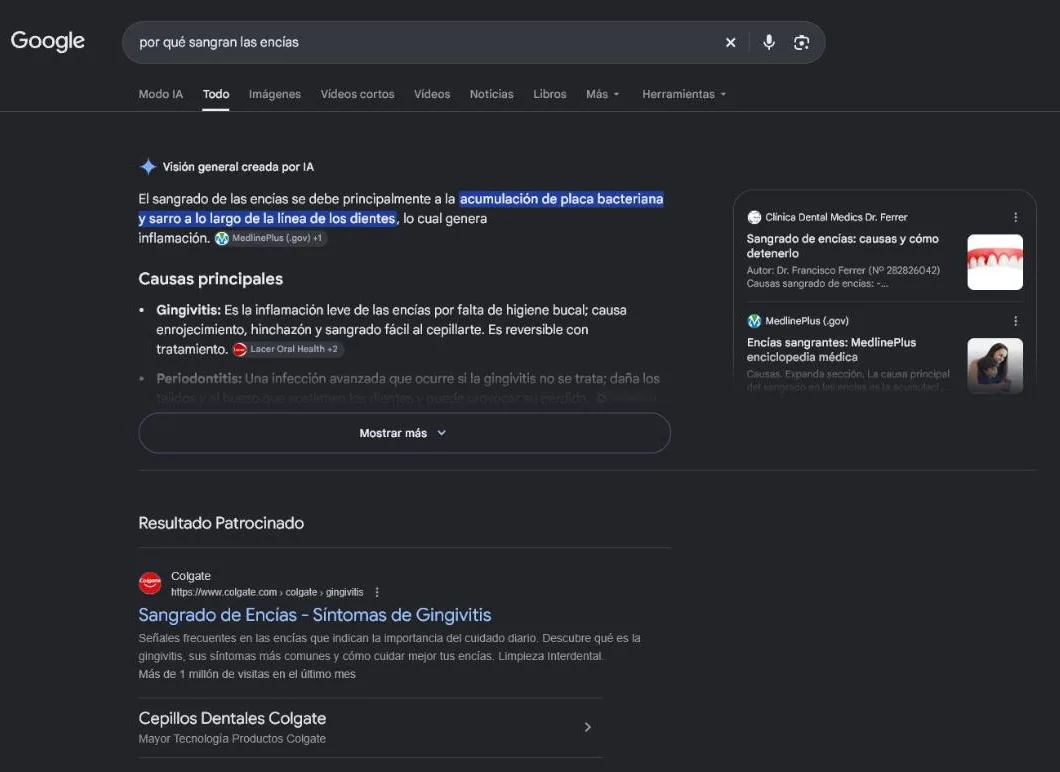Click the Colgate favicon logo

click(150, 583)
